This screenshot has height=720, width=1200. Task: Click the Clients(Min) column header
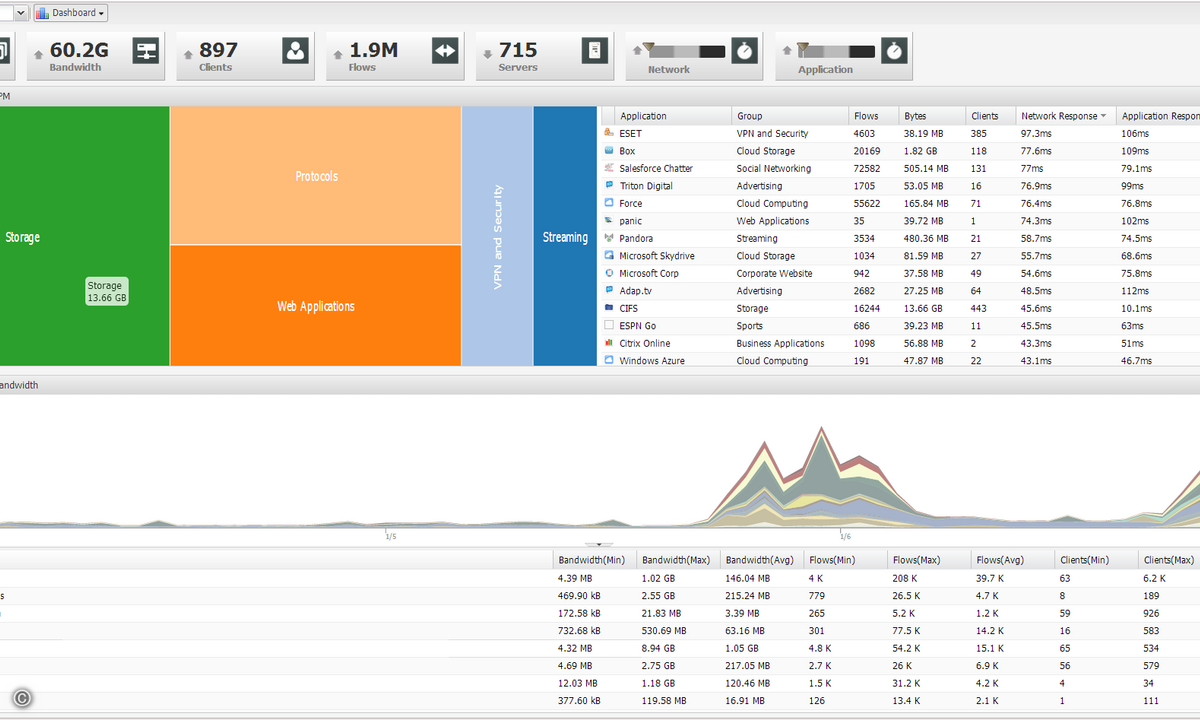click(x=1097, y=560)
